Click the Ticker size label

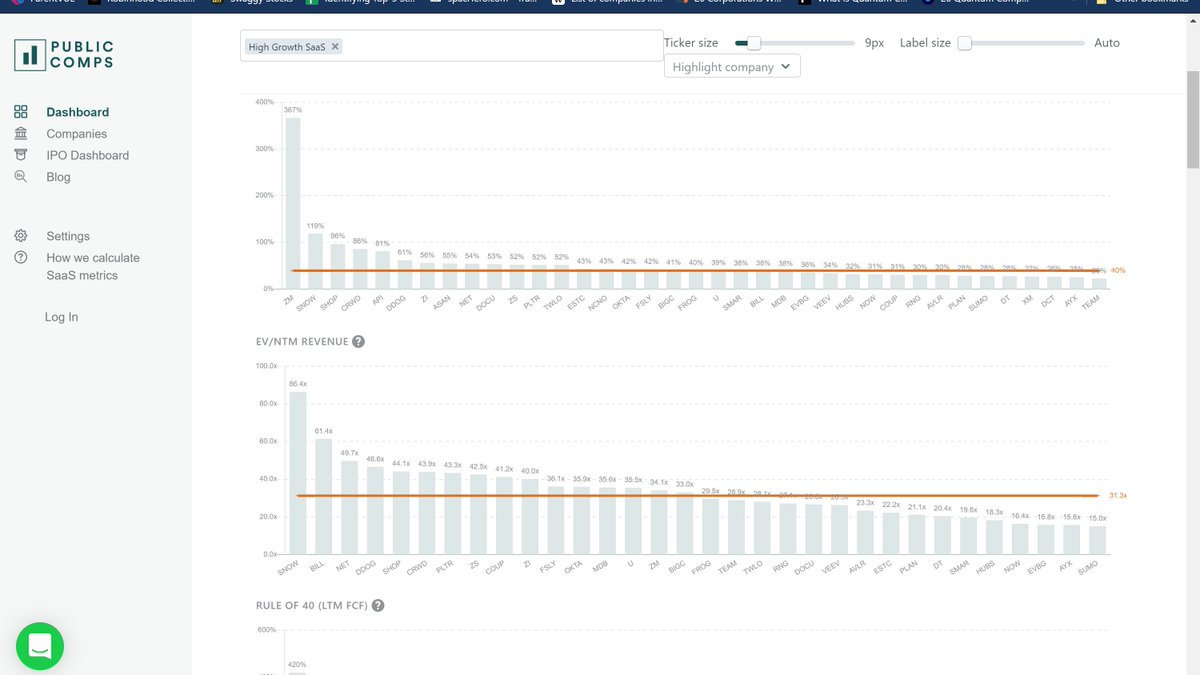coord(691,43)
